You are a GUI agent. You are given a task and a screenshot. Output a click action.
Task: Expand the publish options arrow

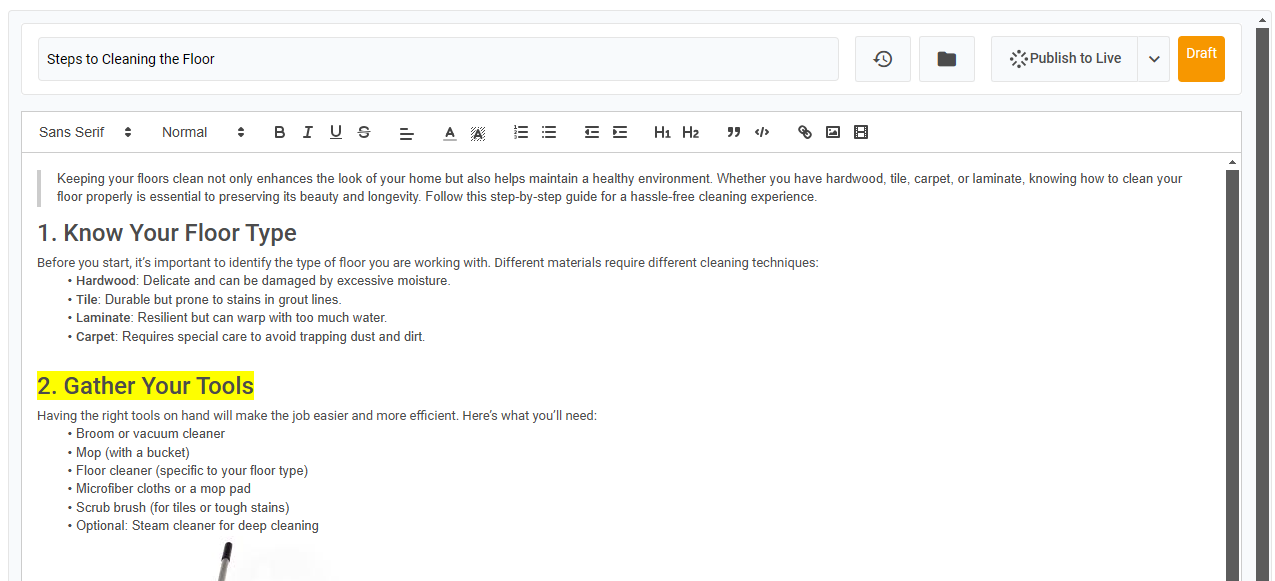click(x=1154, y=59)
